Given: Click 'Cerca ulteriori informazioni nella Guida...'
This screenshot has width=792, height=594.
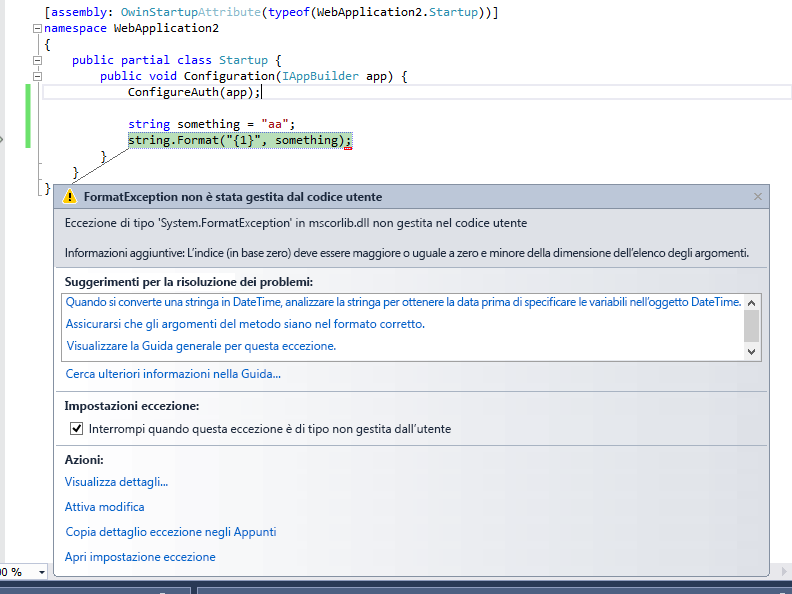Looking at the screenshot, I should tap(173, 374).
